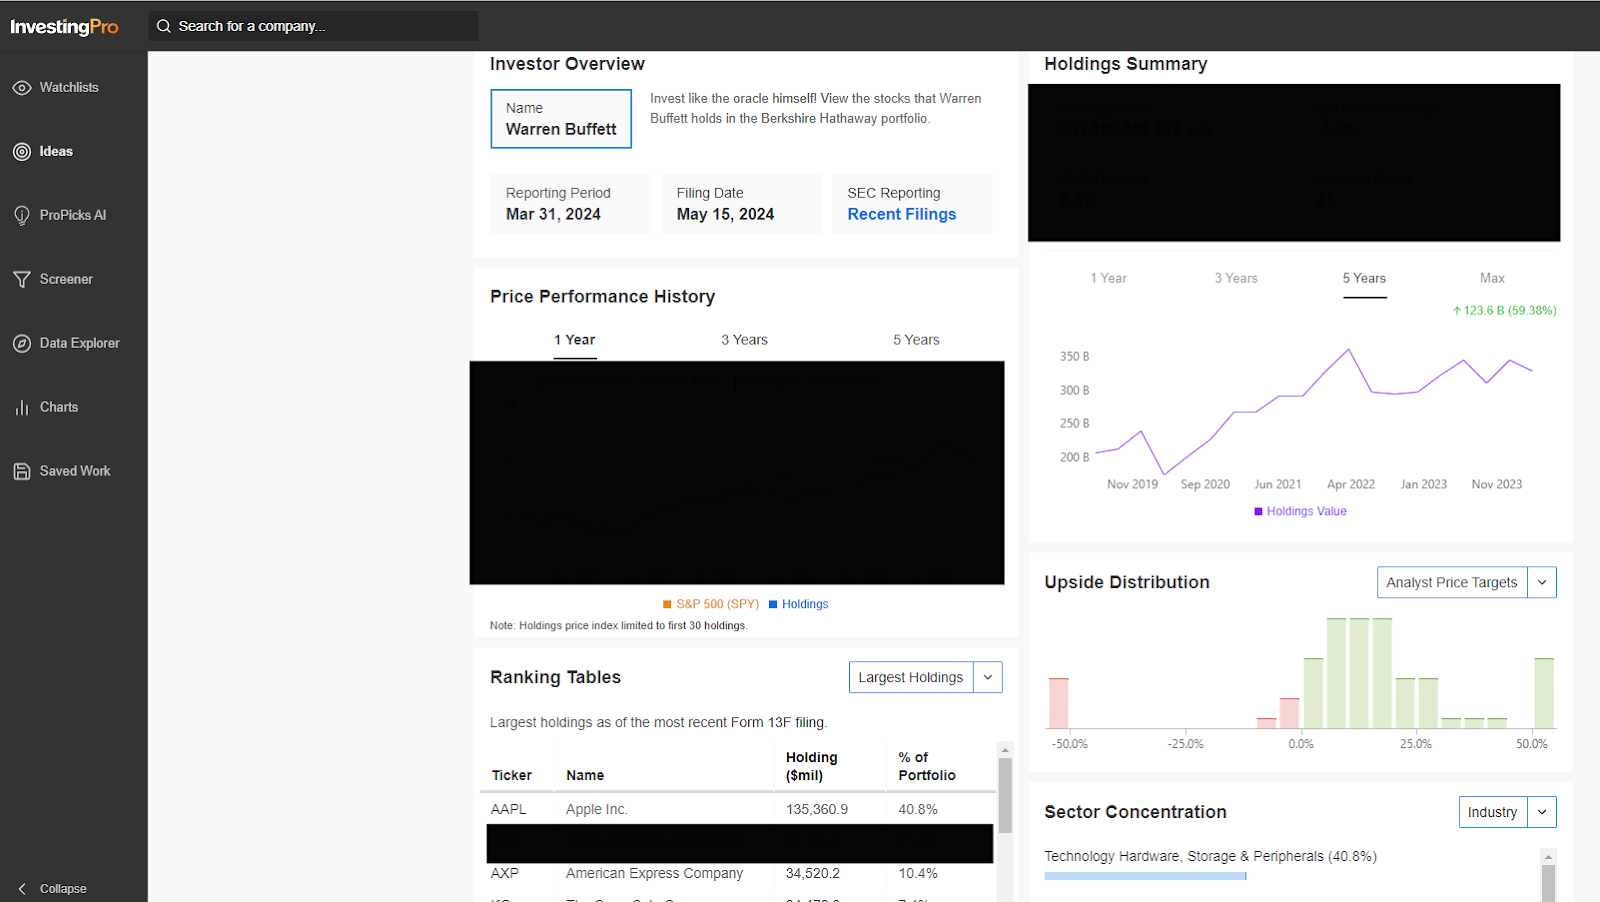Select Industry sector combo box

1507,812
